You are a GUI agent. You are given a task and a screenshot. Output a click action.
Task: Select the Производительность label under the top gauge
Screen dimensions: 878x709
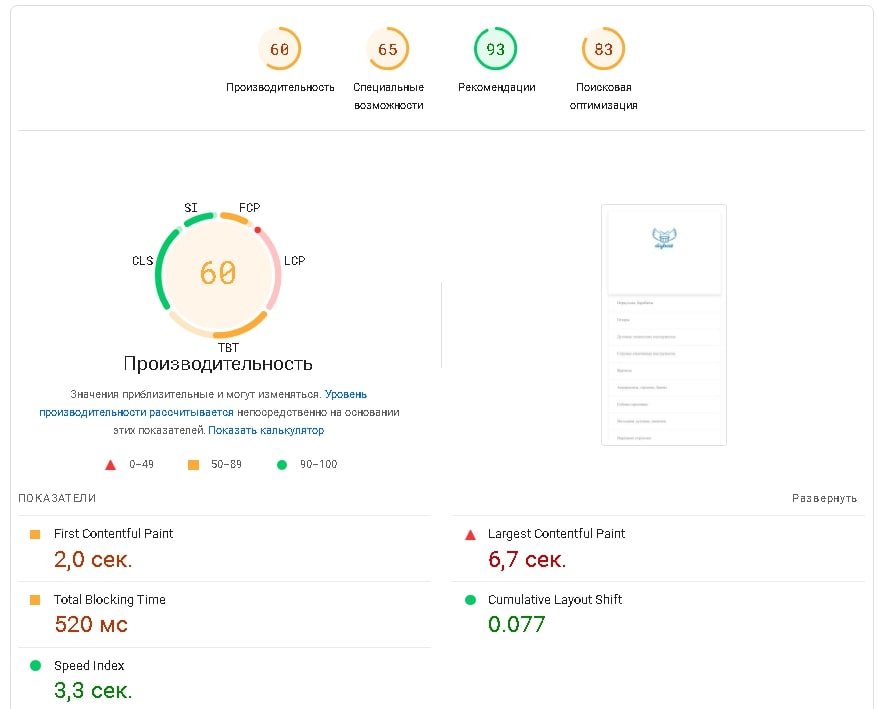click(280, 87)
